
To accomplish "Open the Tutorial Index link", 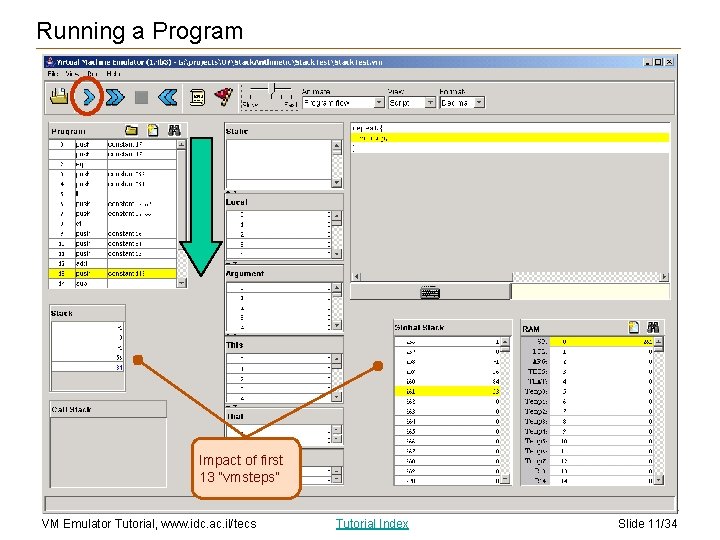I will pos(372,523).
